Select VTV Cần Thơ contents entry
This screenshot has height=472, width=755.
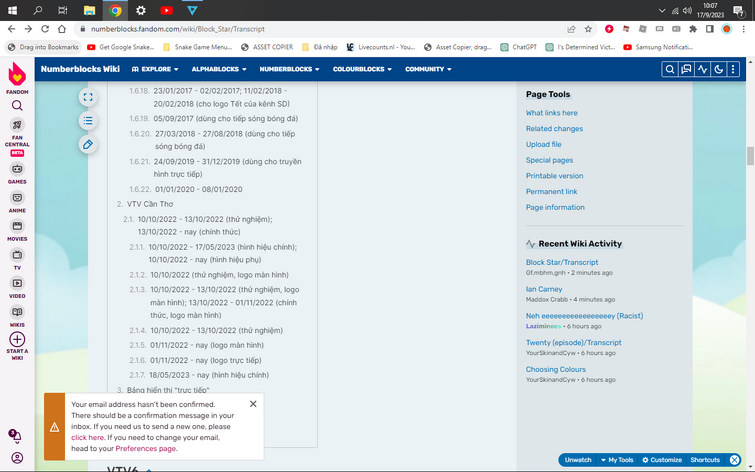pos(150,204)
